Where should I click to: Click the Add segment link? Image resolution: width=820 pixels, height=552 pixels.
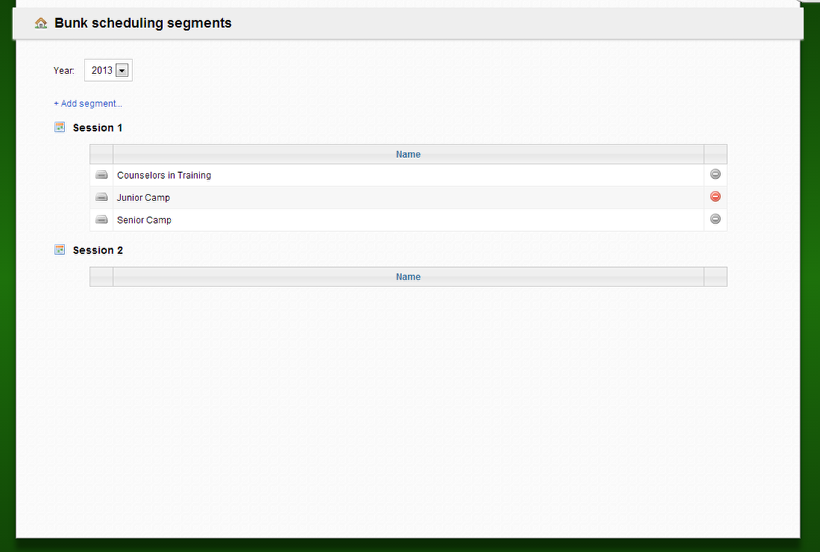coord(88,104)
